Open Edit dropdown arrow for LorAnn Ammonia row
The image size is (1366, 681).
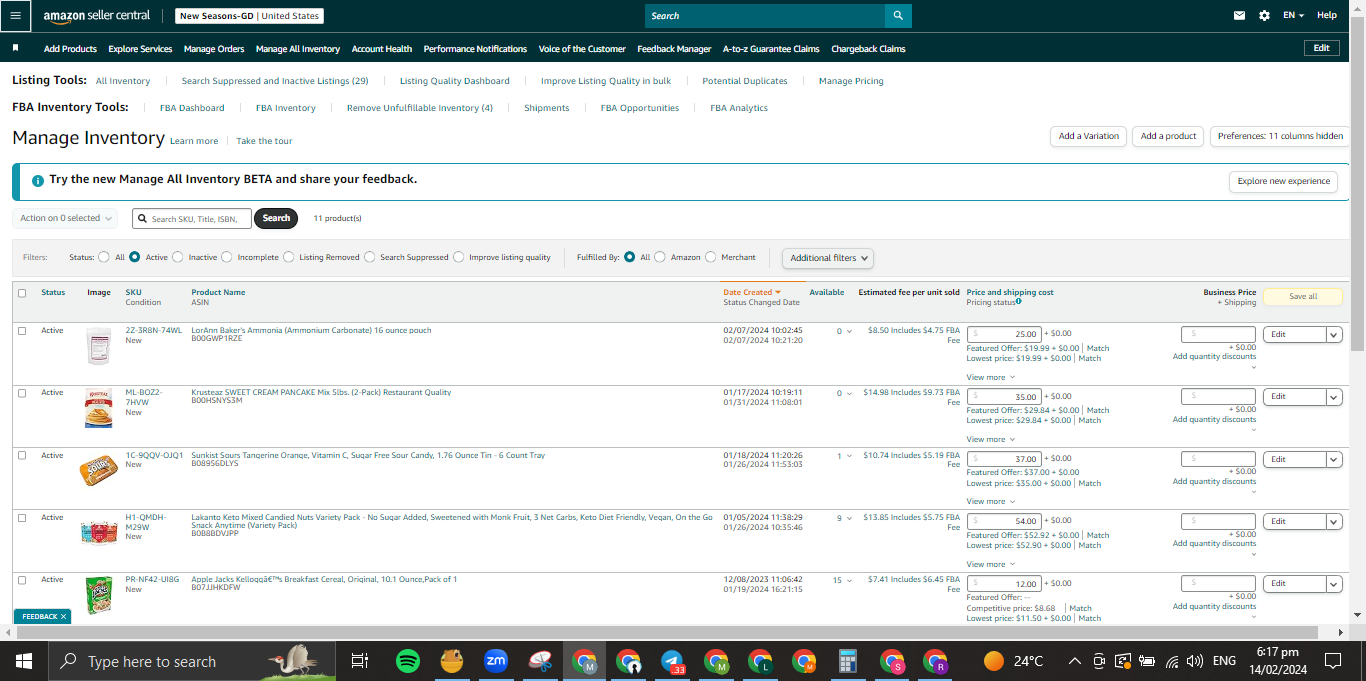click(1334, 335)
